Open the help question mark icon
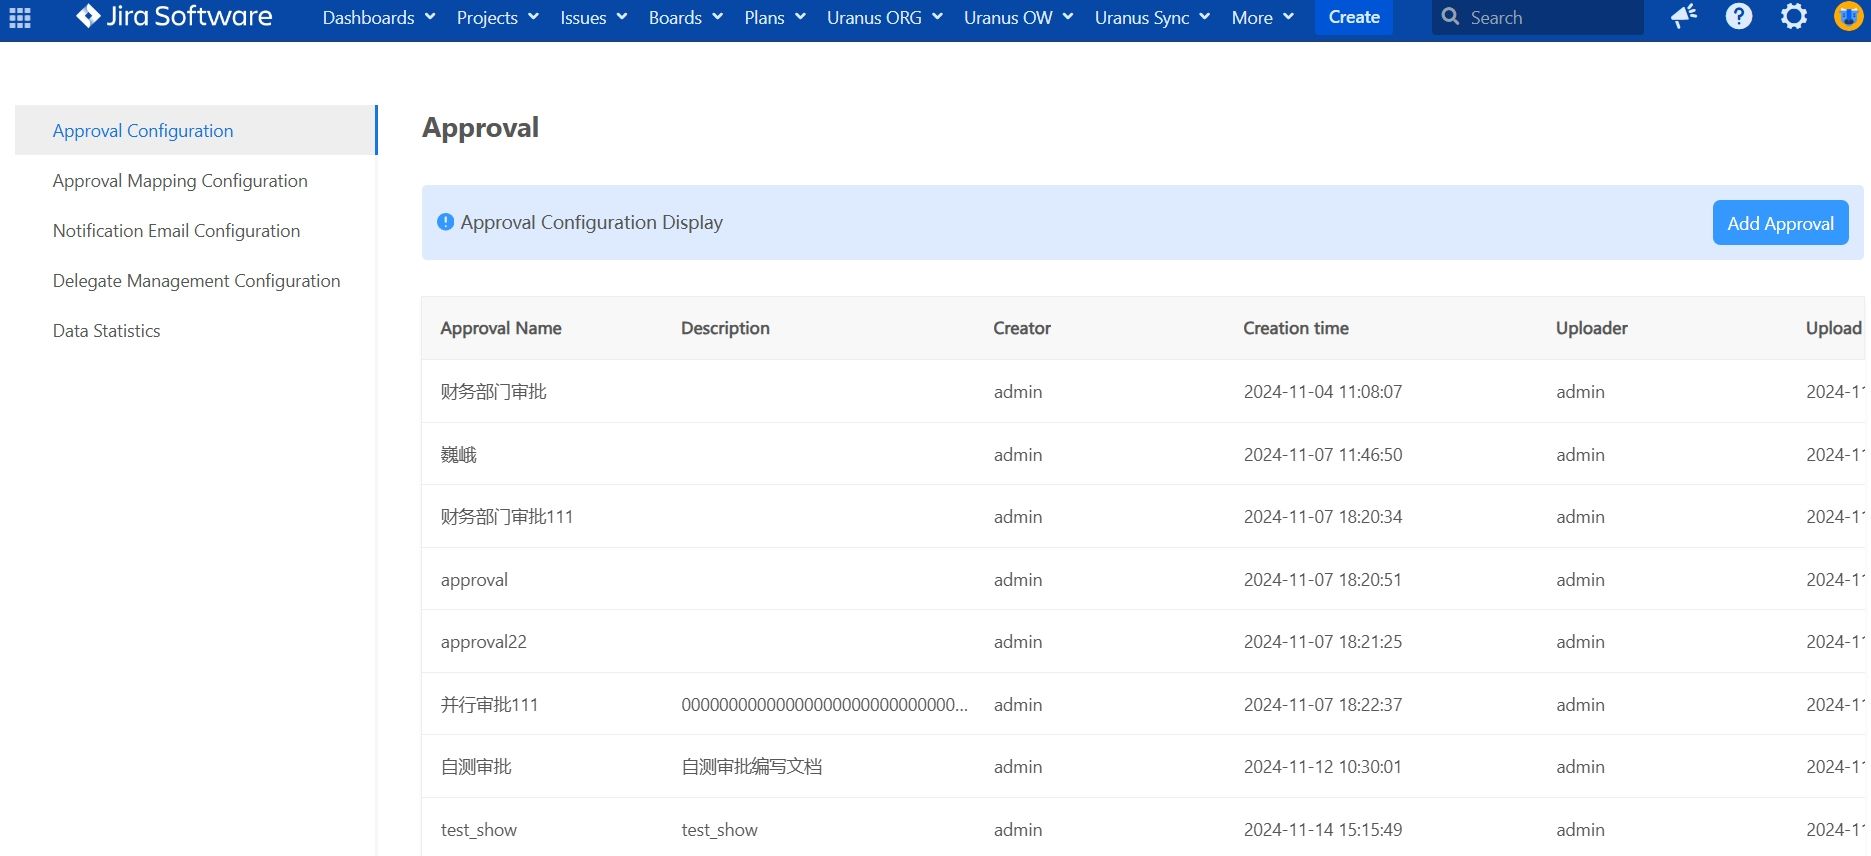The width and height of the screenshot is (1871, 856). click(x=1739, y=16)
